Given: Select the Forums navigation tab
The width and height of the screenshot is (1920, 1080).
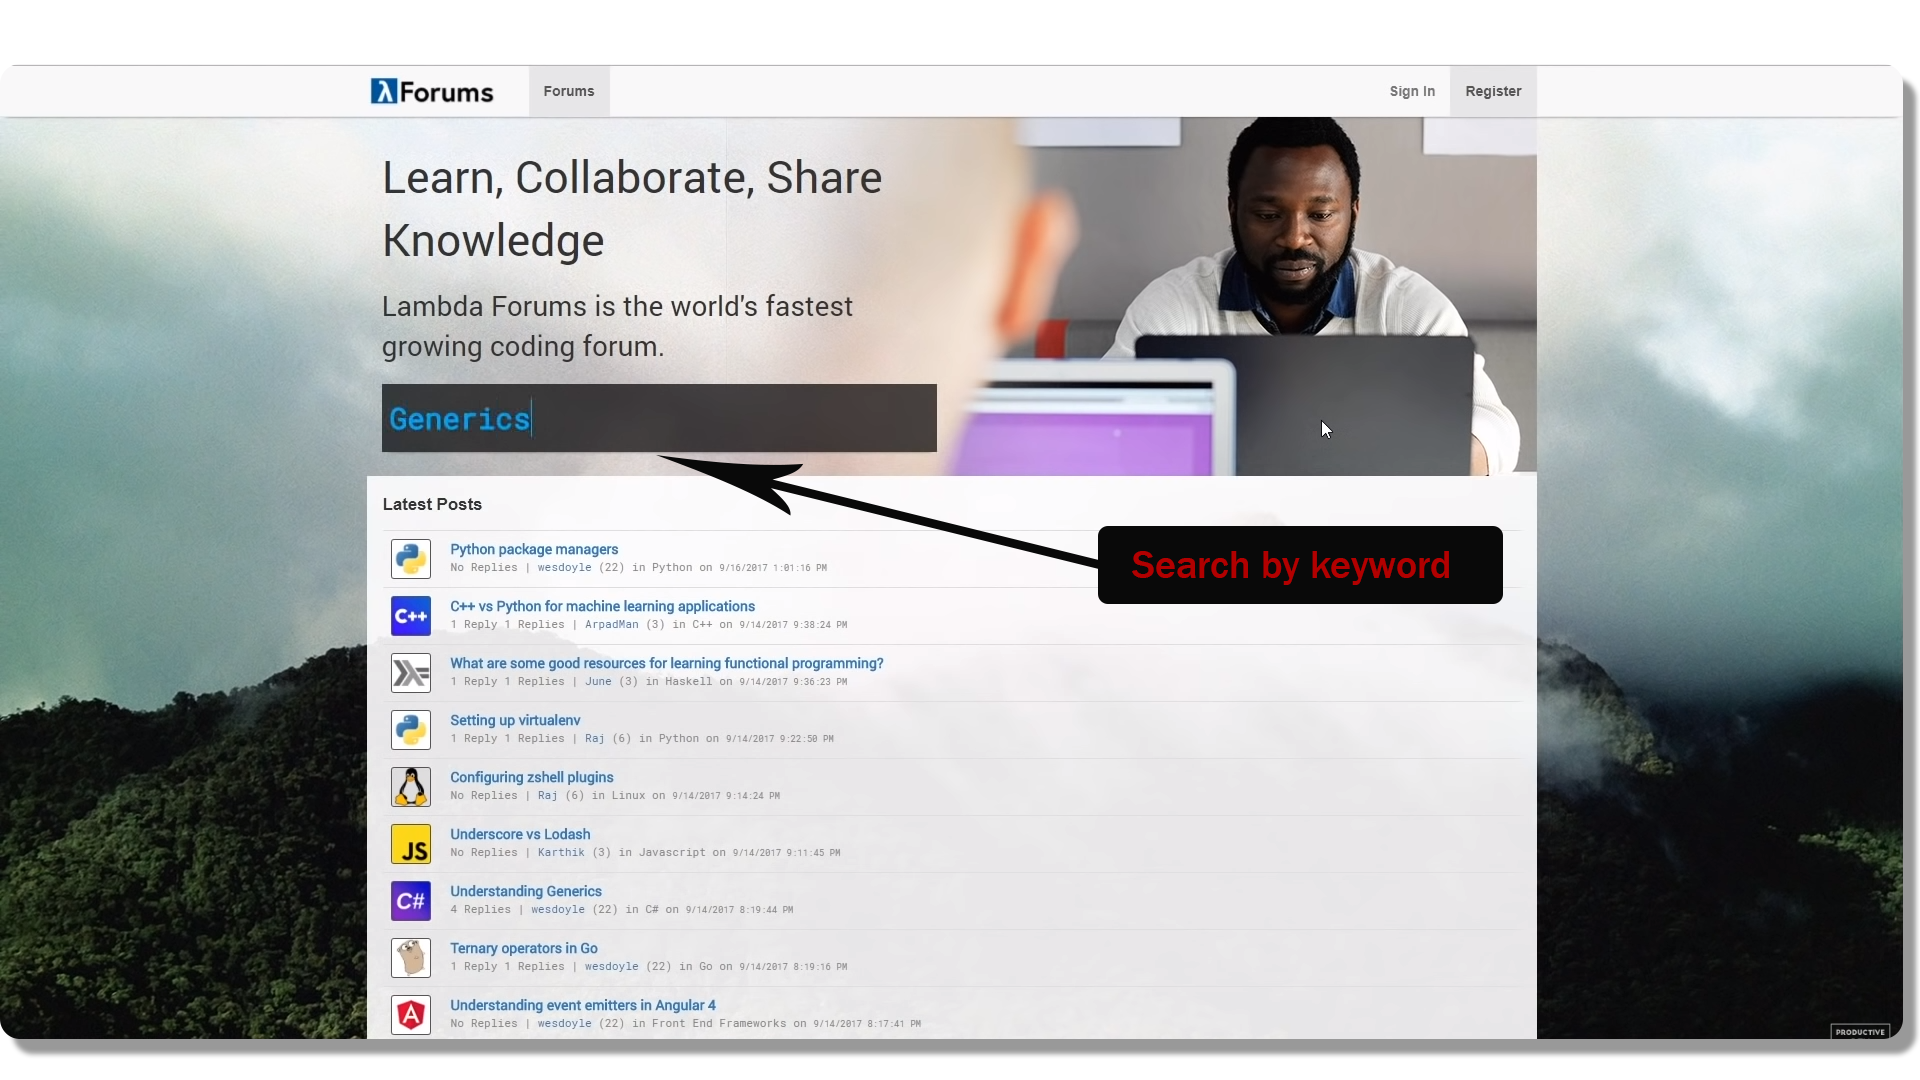Looking at the screenshot, I should (569, 91).
